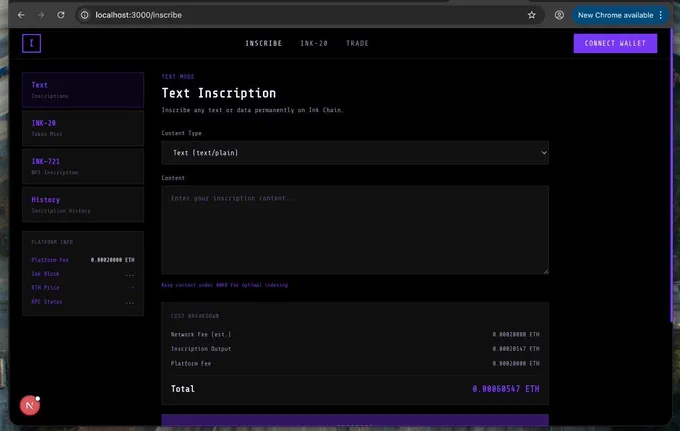Open the History sidebar tab
This screenshot has width=680, height=431.
(83, 205)
